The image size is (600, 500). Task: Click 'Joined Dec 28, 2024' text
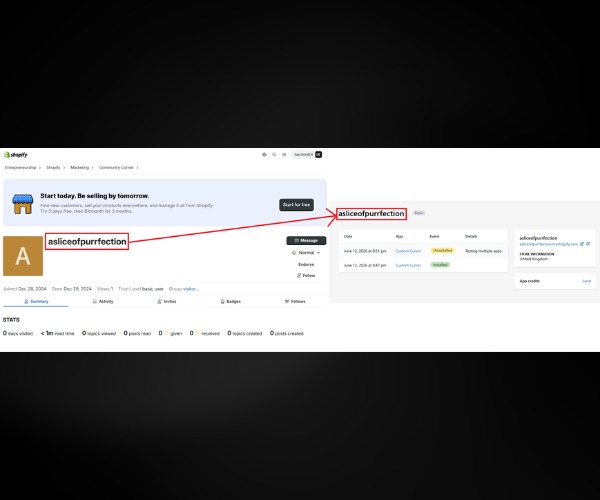24,289
